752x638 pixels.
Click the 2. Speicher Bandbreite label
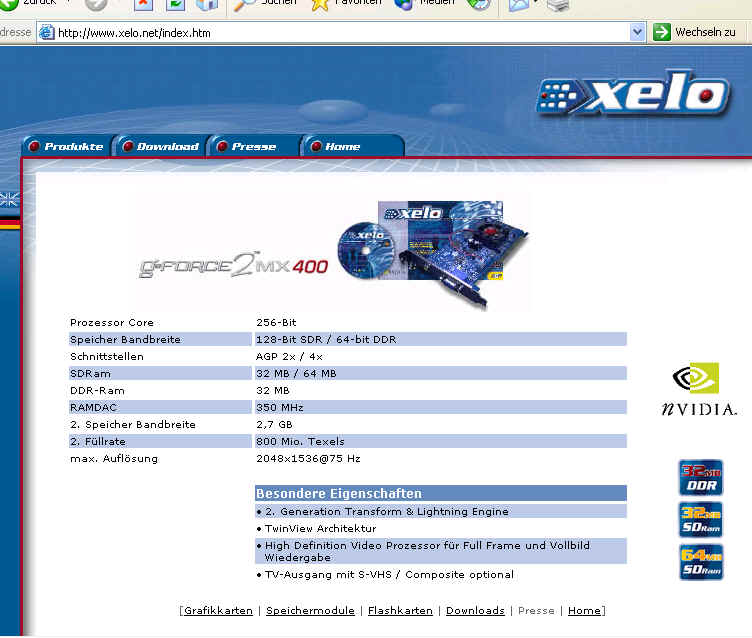point(133,425)
